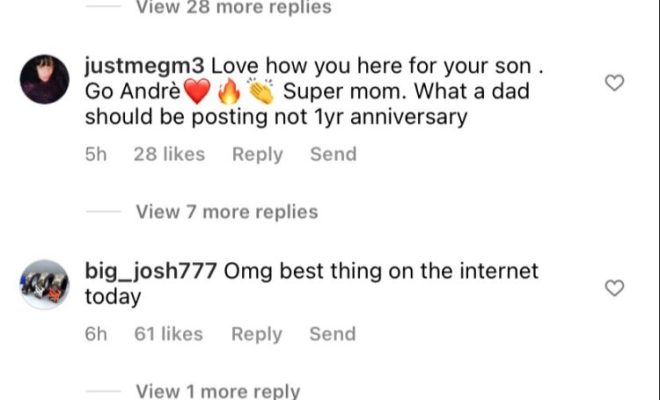This screenshot has width=660, height=400.
Task: Like the justmegm3 comment with heart icon
Action: click(x=615, y=84)
